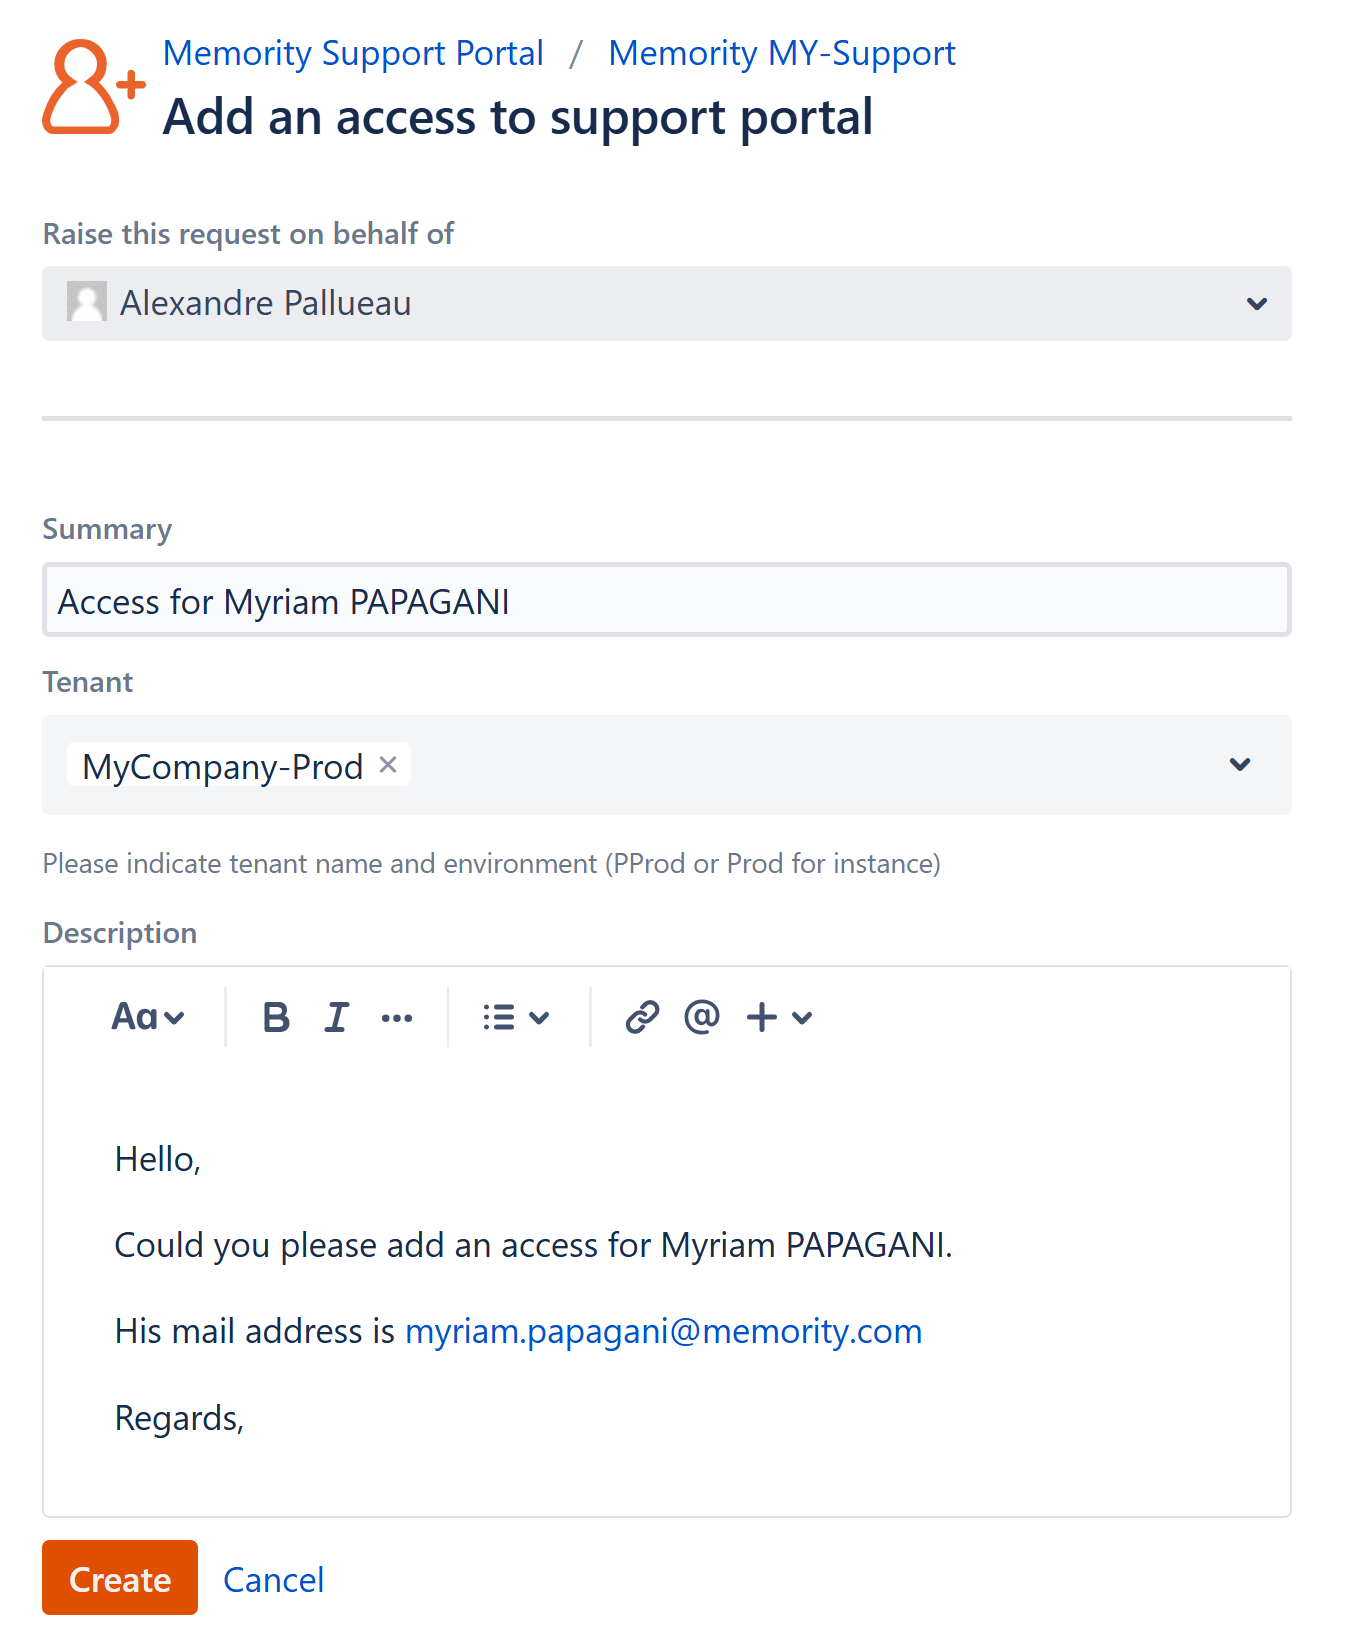
Task: Click the add-user request type icon
Action: click(92, 87)
